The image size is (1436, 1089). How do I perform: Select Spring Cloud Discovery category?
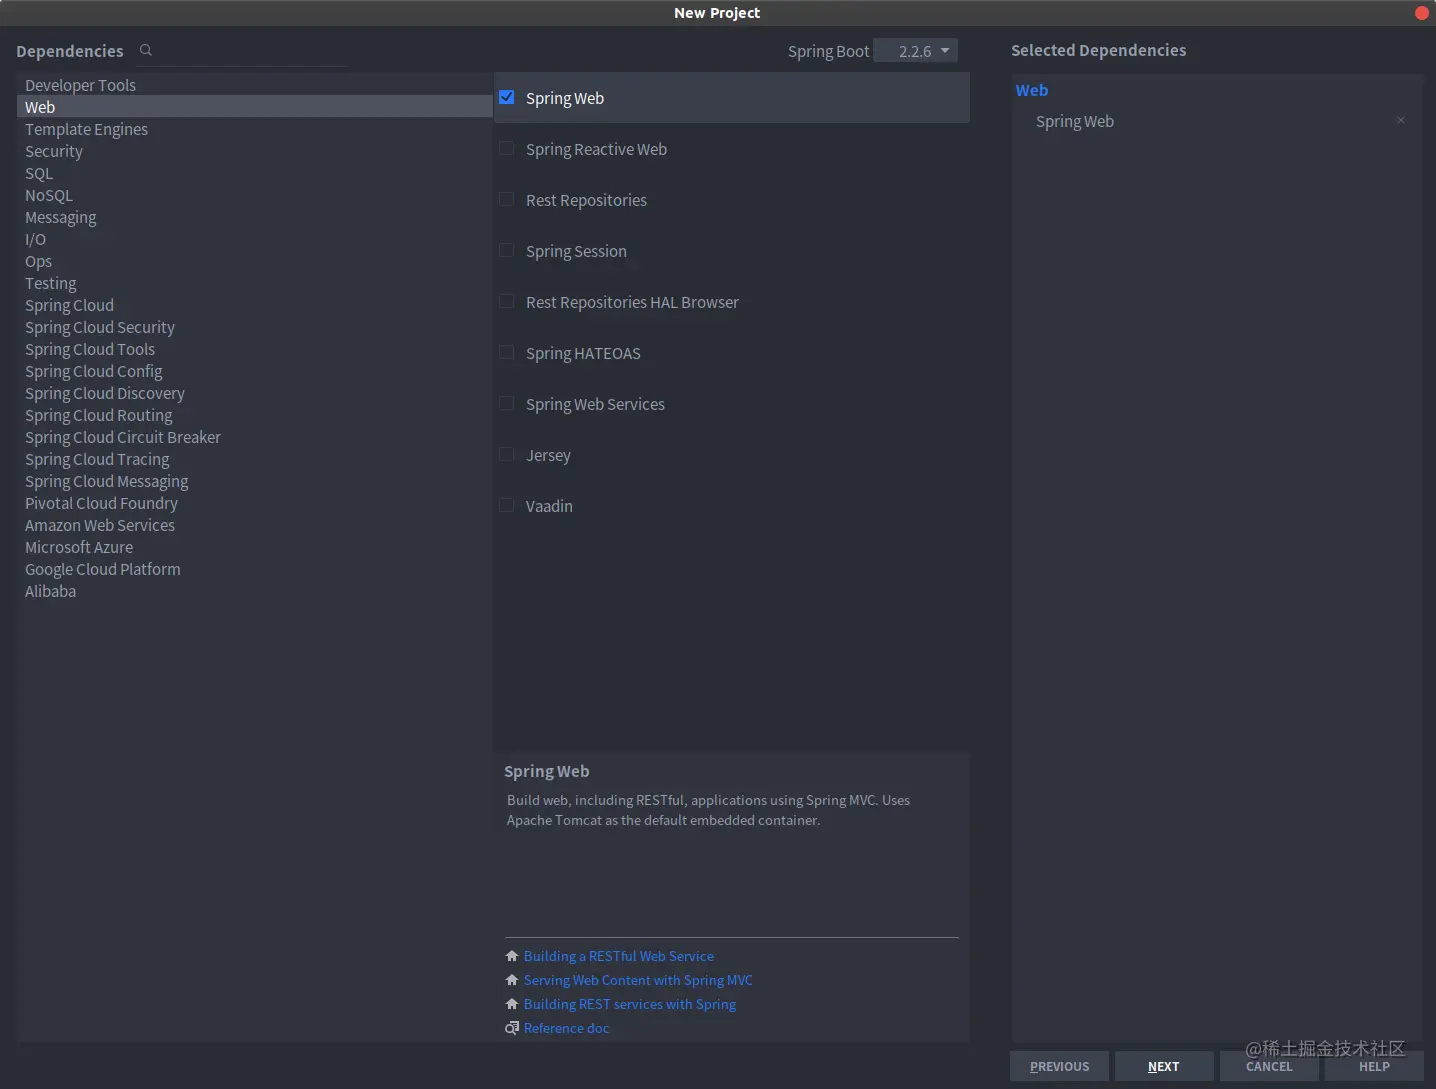tap(254, 393)
